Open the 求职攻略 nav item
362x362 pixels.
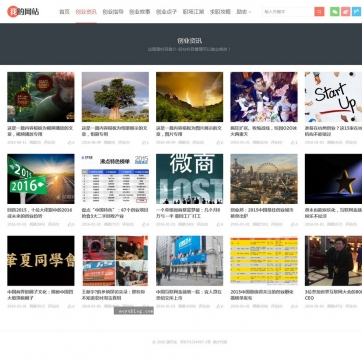pyautogui.click(x=220, y=12)
